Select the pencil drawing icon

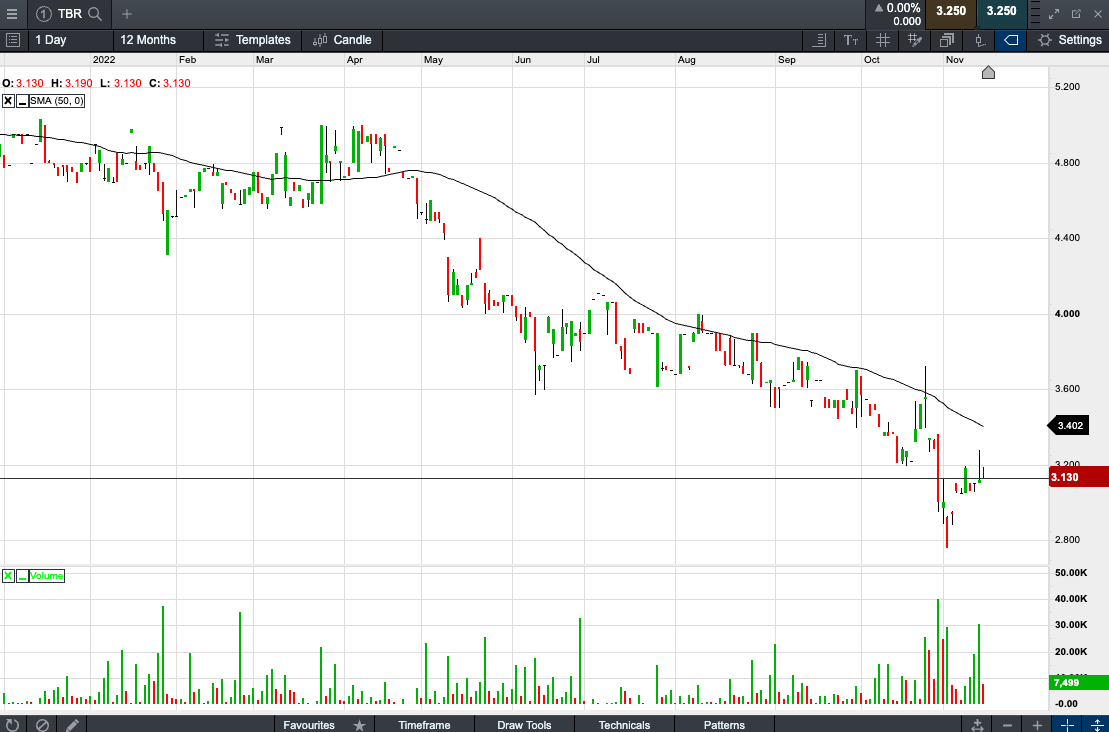click(x=72, y=724)
